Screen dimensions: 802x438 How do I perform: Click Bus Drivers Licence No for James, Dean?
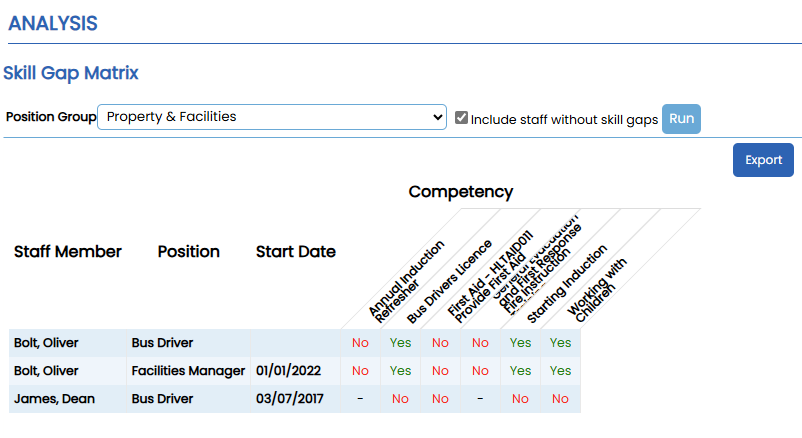click(x=400, y=399)
